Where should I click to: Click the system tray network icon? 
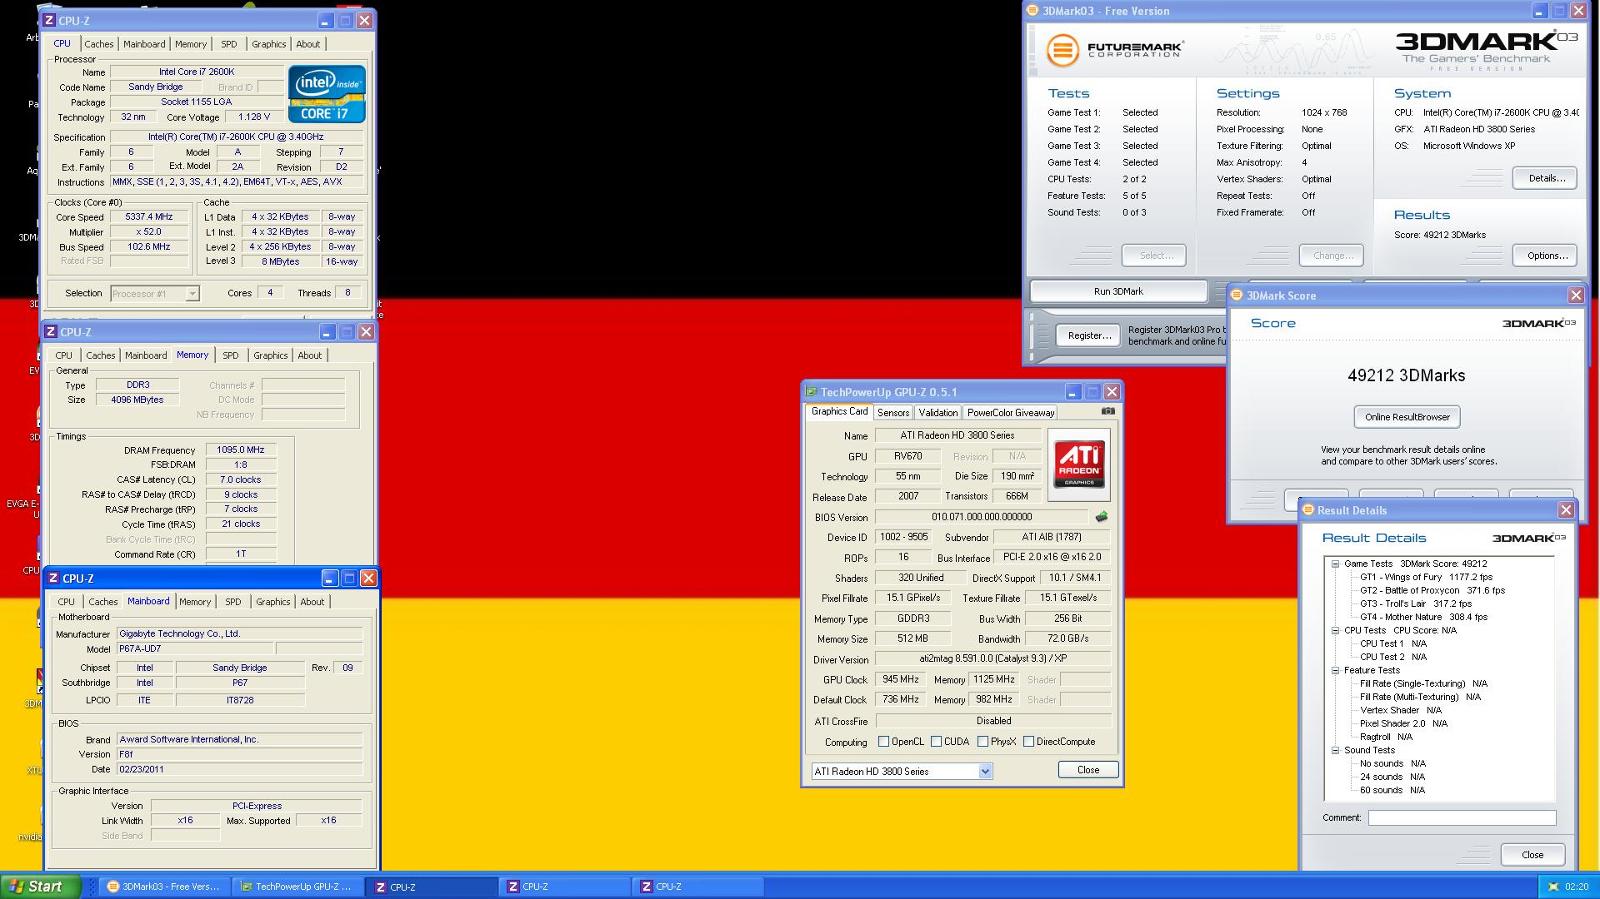(x=1553, y=886)
